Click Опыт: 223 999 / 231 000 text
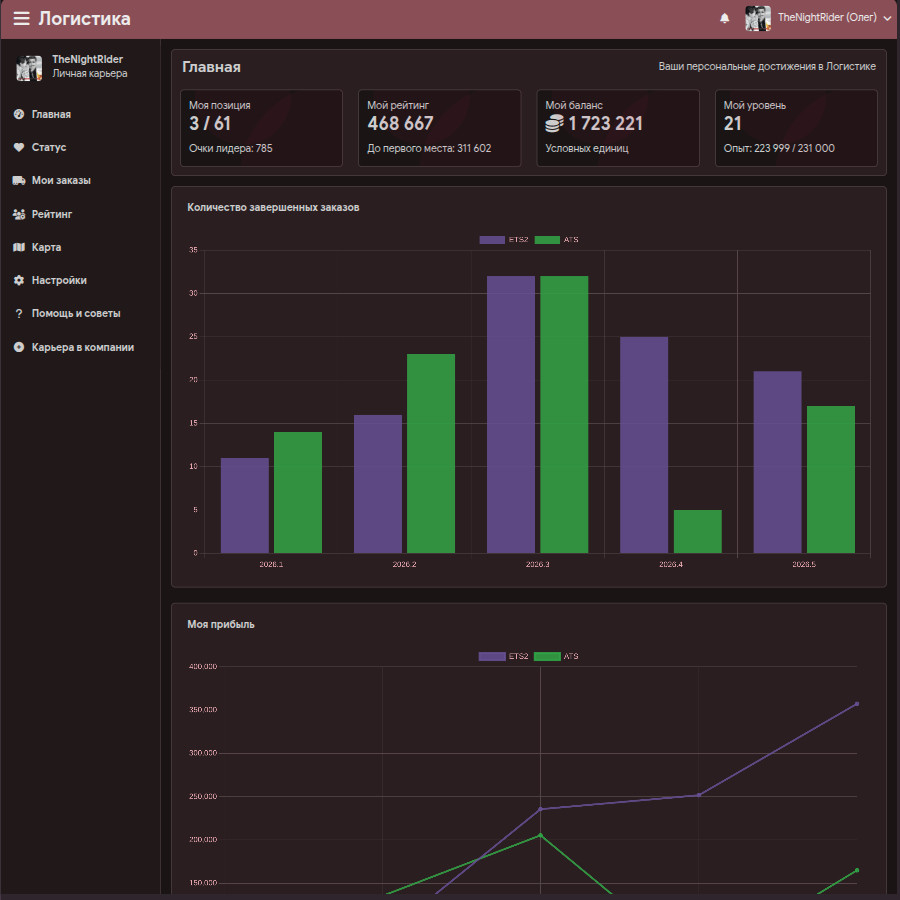Viewport: 900px width, 900px height. pyautogui.click(x=779, y=148)
